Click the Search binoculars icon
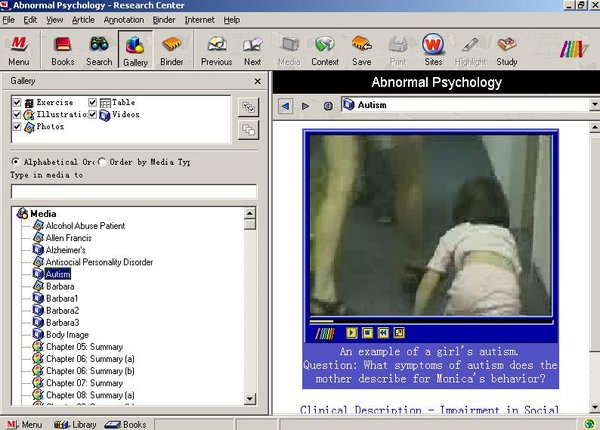This screenshot has width=600, height=430. pyautogui.click(x=99, y=48)
